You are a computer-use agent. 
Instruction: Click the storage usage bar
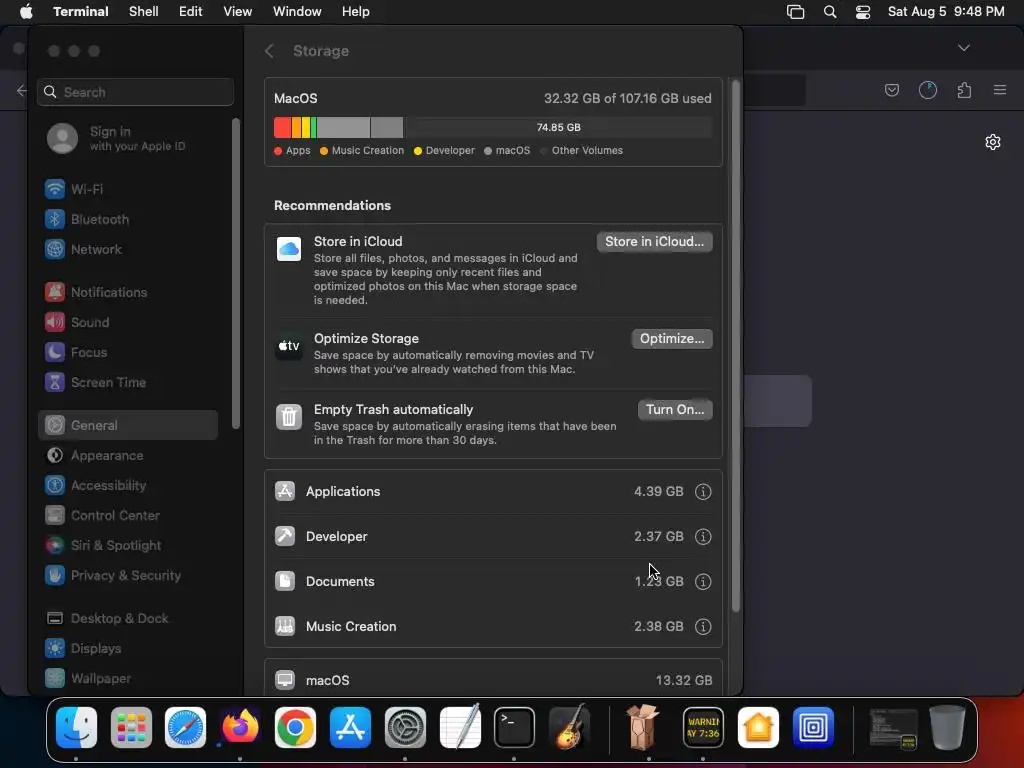click(x=493, y=127)
